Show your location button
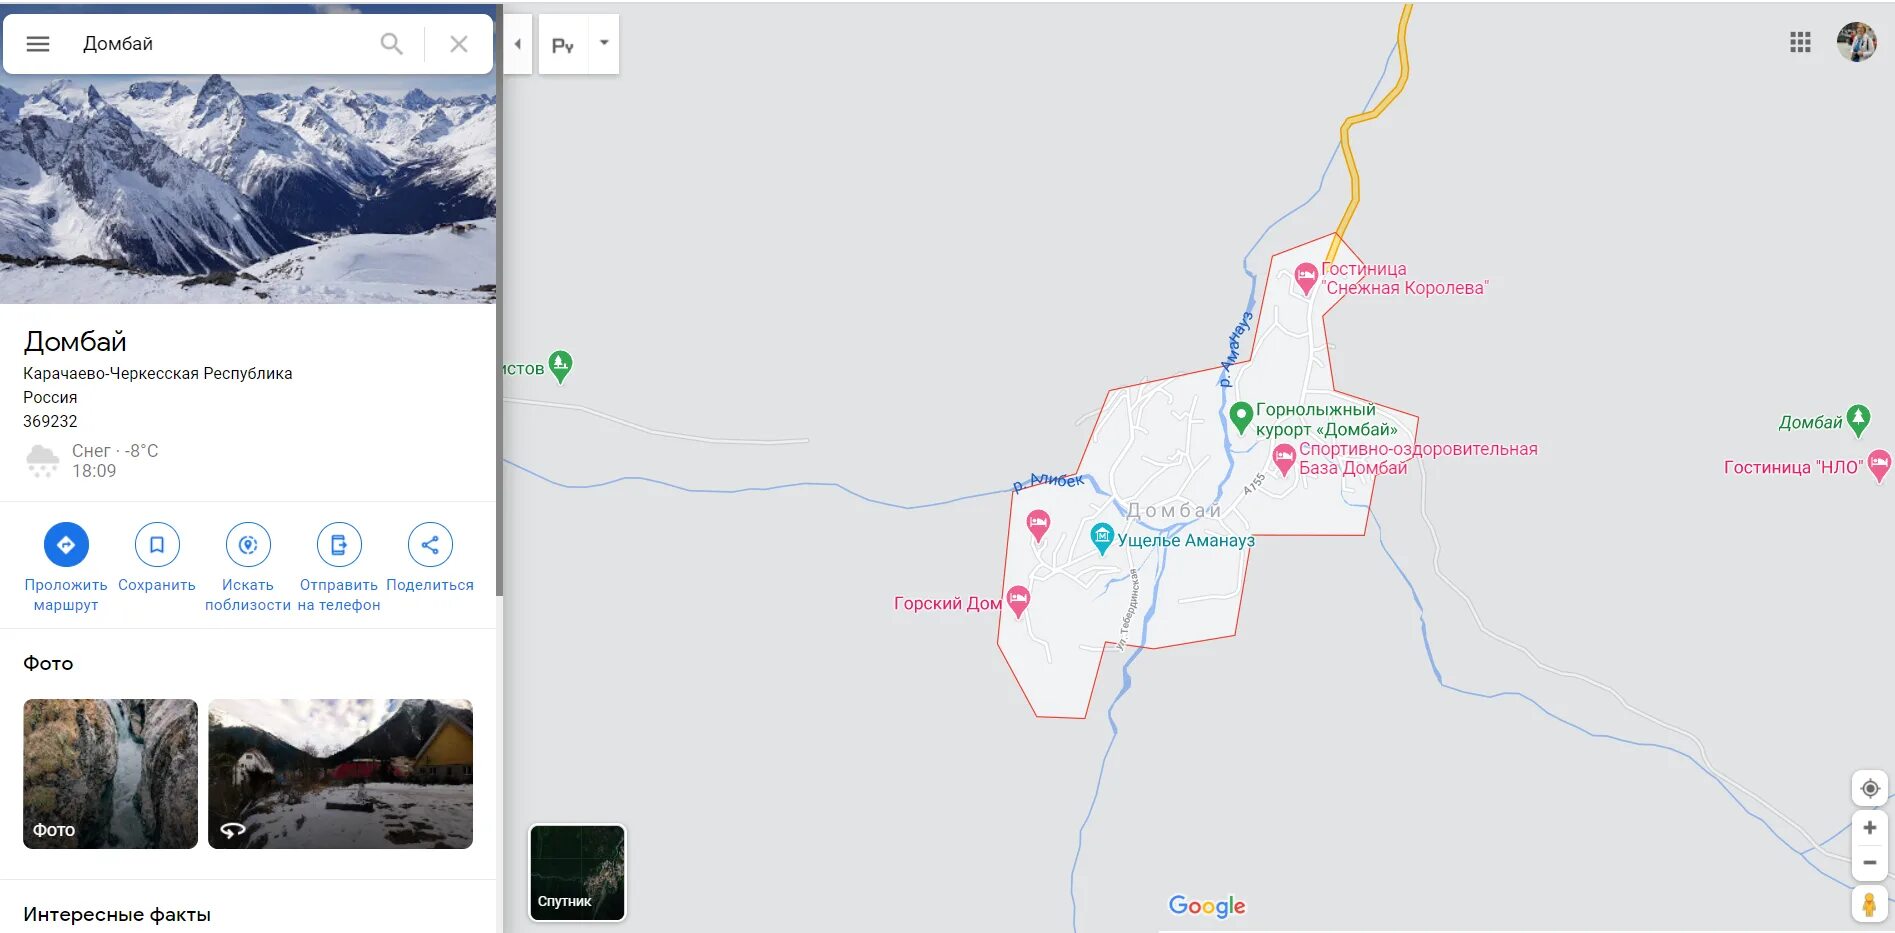Image resolution: width=1895 pixels, height=933 pixels. pyautogui.click(x=1869, y=788)
